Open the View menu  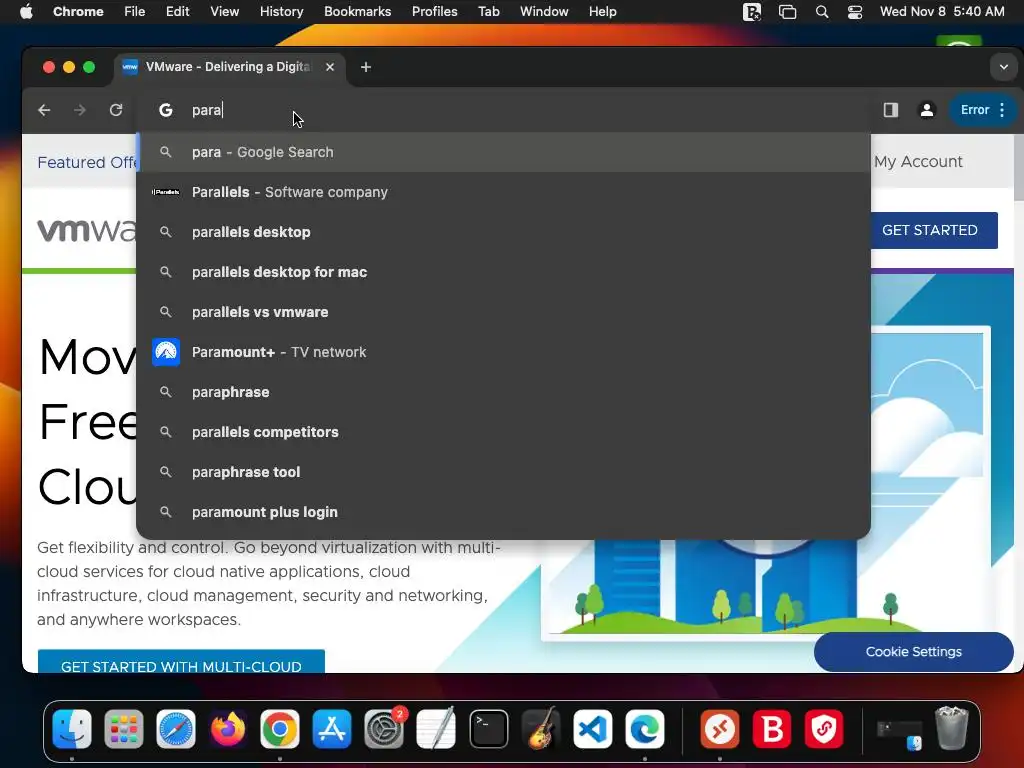224,12
